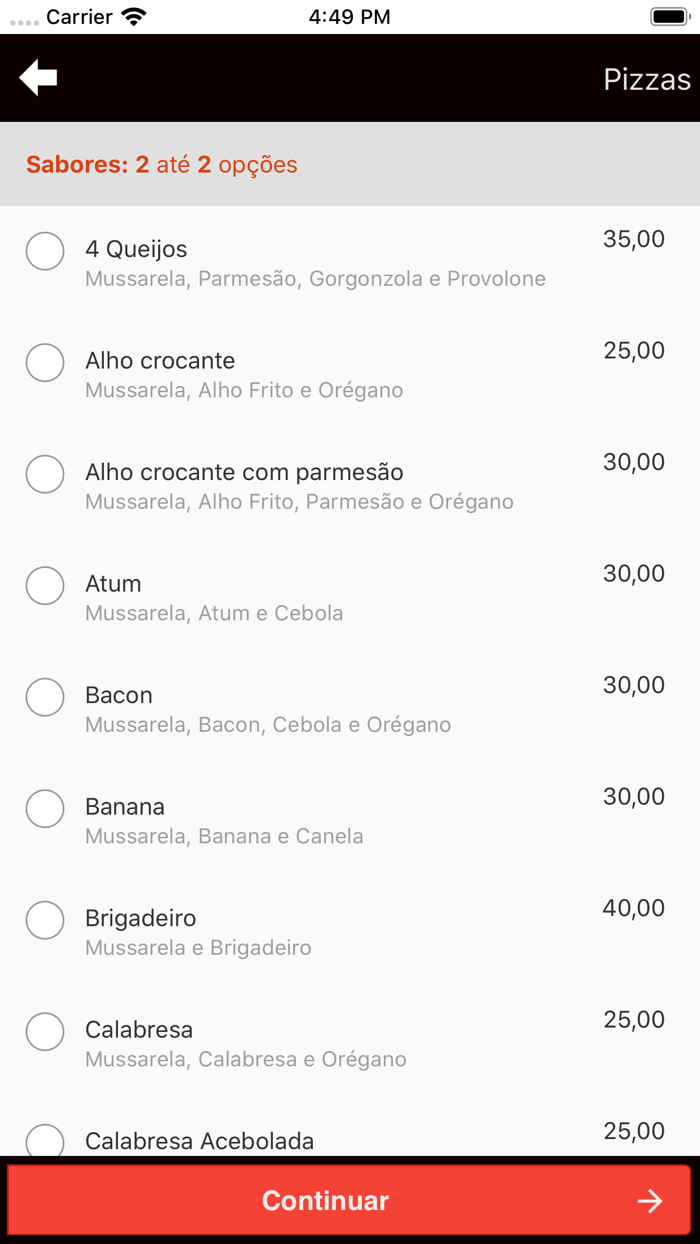The height and width of the screenshot is (1244, 700).
Task: Click the arrow icon on the Continuar button
Action: pos(650,1201)
